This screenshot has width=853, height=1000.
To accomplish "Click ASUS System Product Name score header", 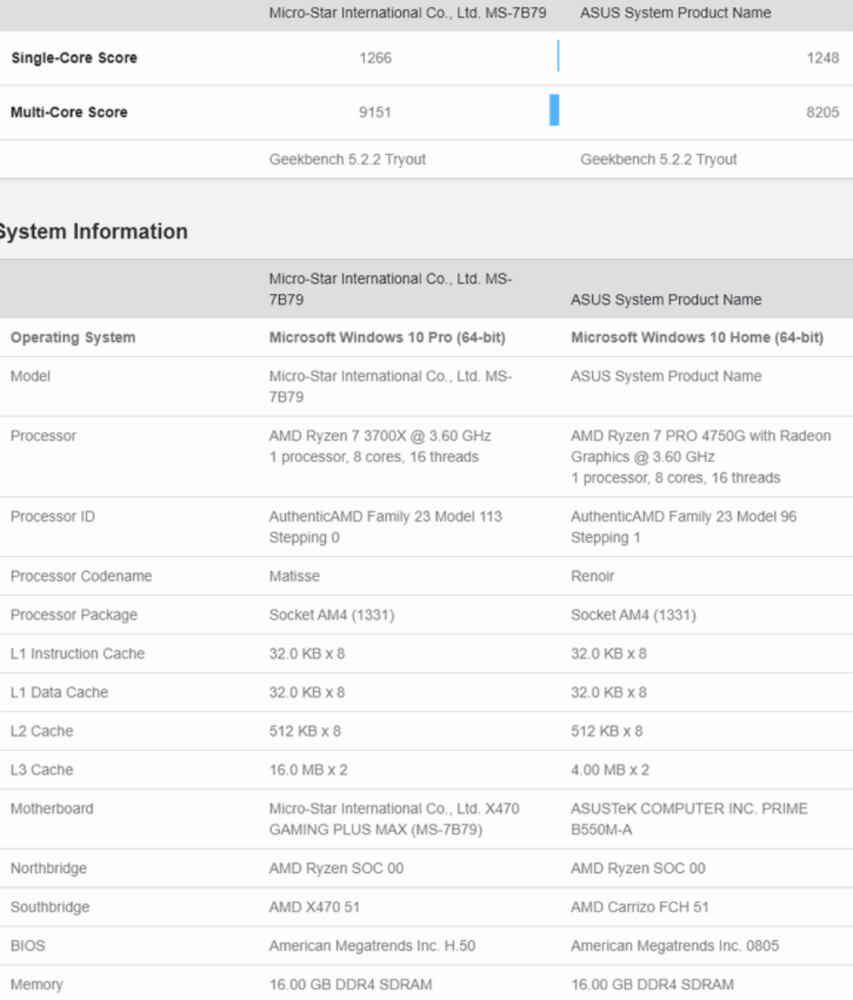I will 675,13.
